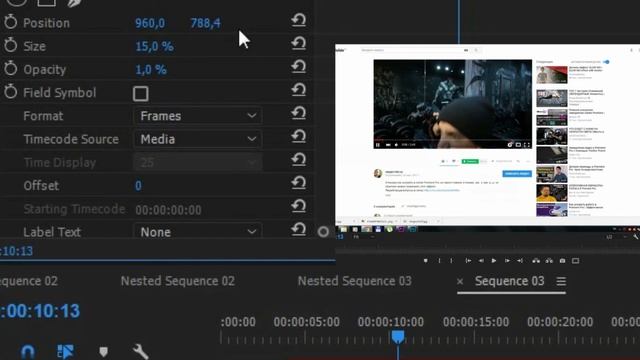640x360 pixels.
Task: Click the Effect Controls timecode :10:13
Action: pos(16,251)
